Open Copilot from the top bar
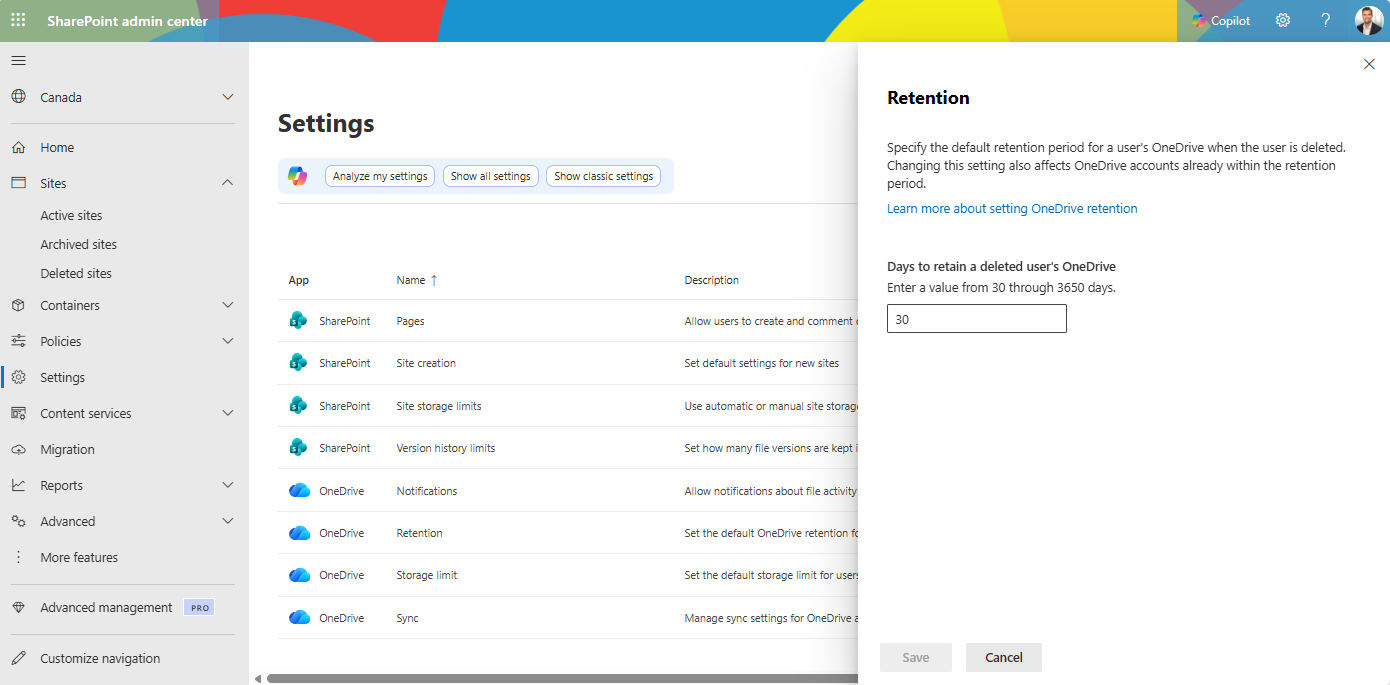 click(x=1221, y=20)
